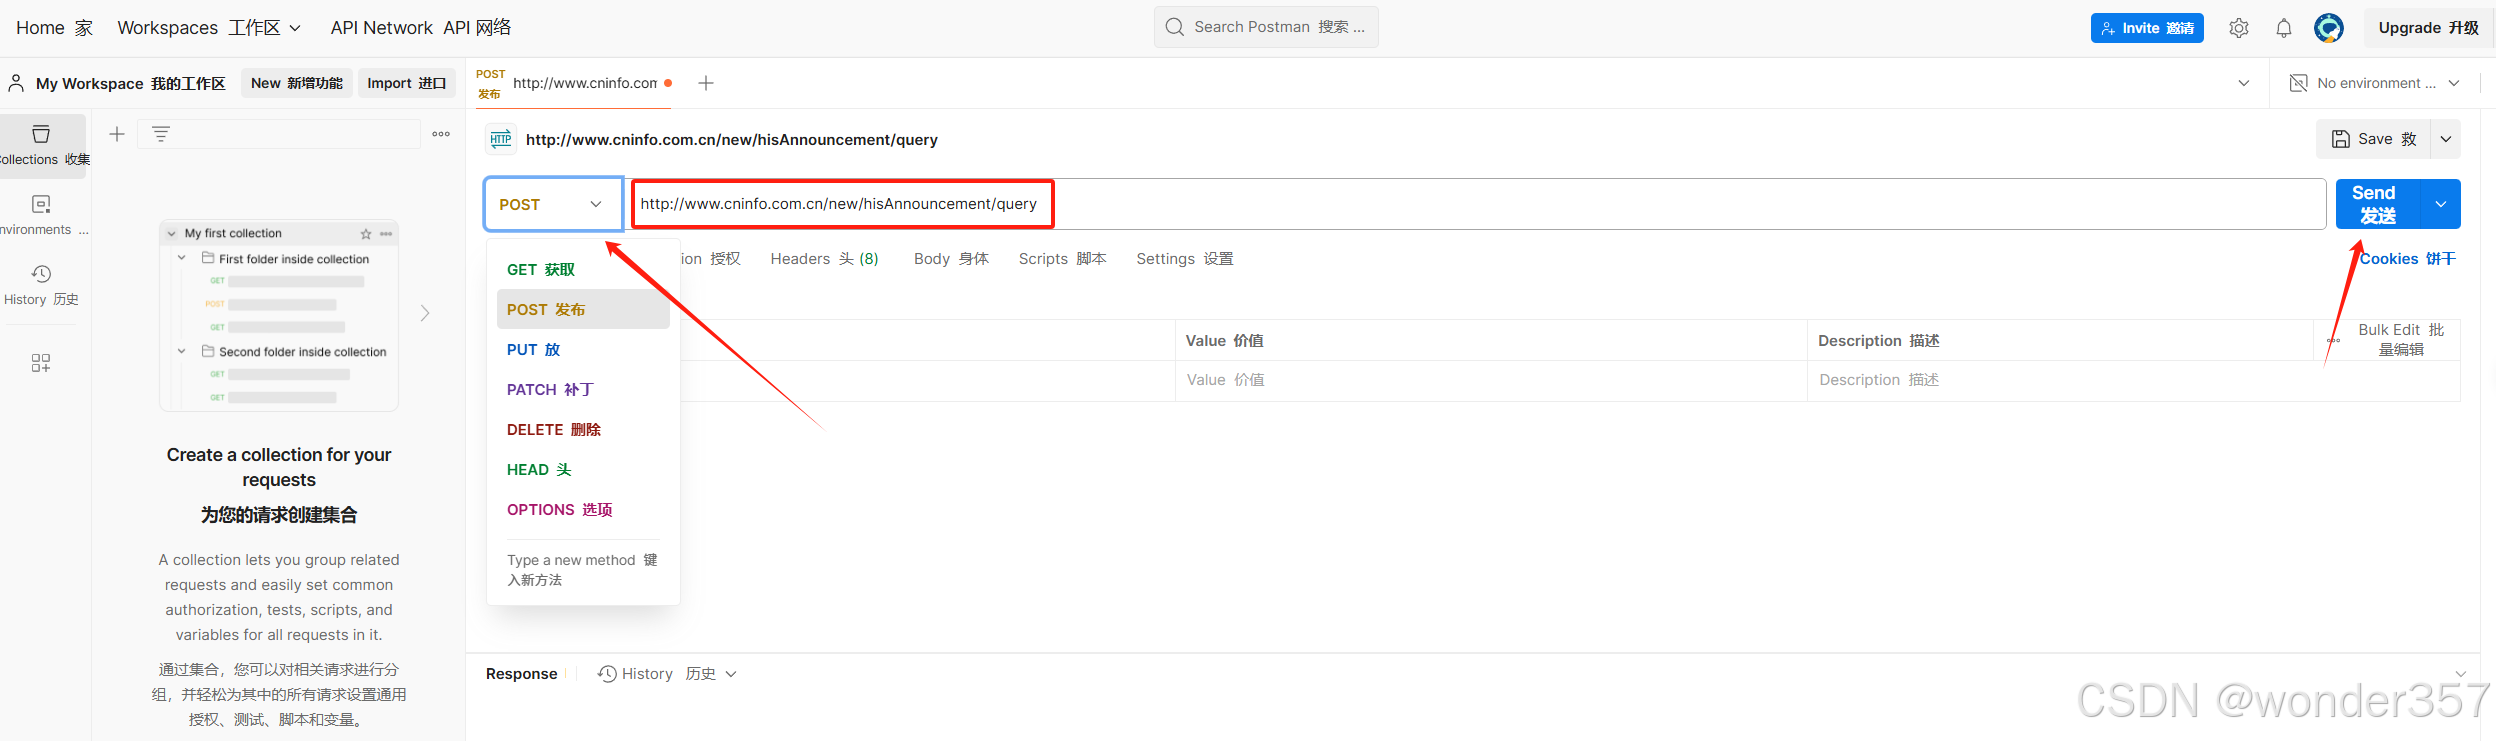
Task: Collapse the response pane chevron
Action: pos(2461,674)
